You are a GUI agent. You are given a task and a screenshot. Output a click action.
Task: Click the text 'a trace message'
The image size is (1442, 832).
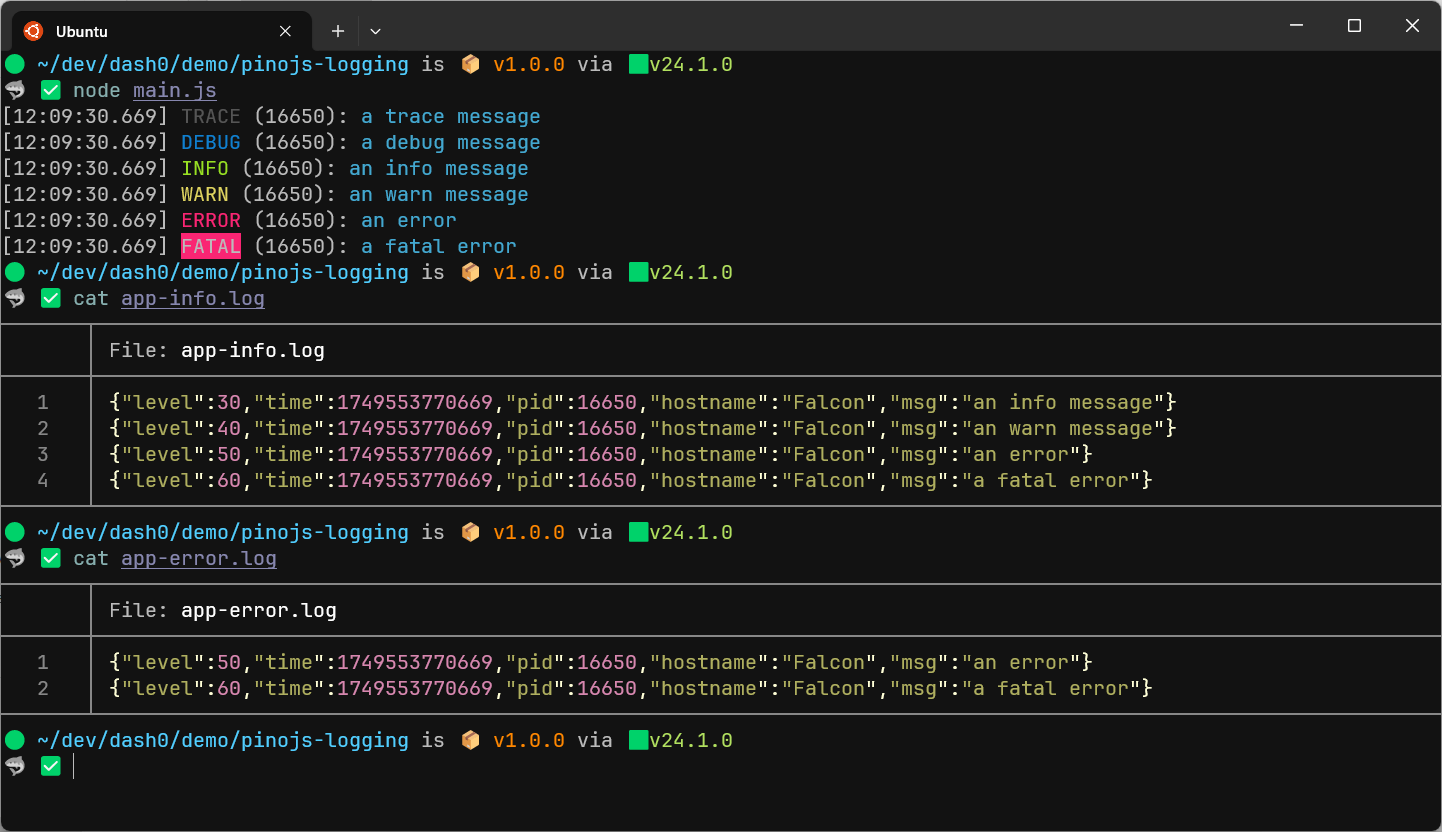(451, 117)
